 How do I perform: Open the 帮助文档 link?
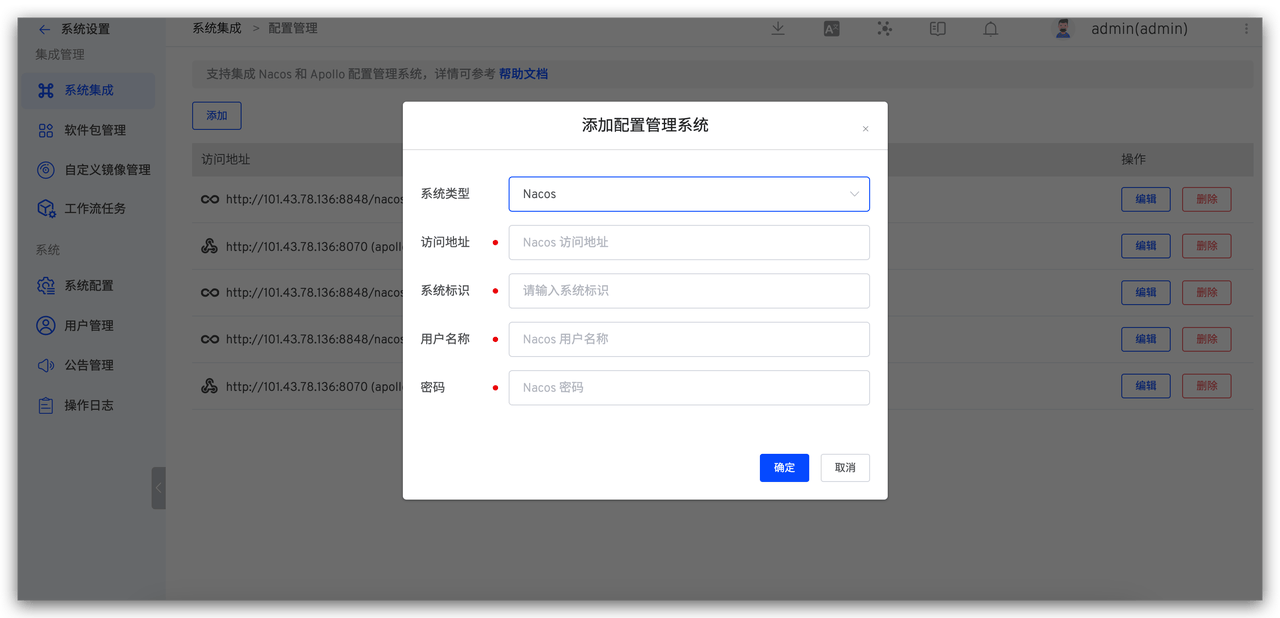click(523, 73)
